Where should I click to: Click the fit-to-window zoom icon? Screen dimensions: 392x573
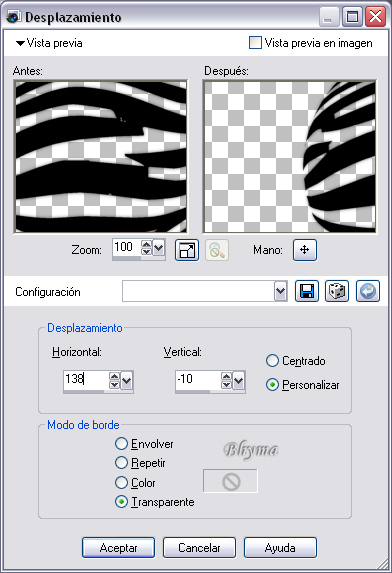187,250
